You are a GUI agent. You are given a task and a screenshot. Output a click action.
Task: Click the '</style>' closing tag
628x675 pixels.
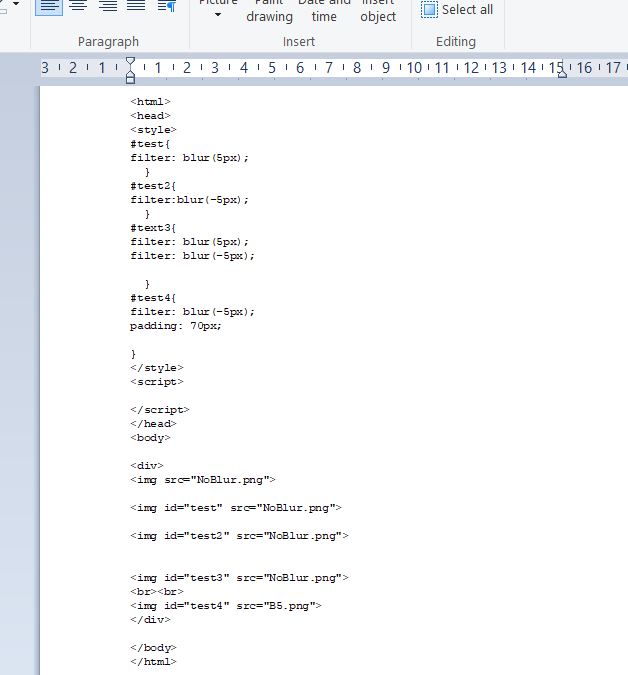point(157,368)
